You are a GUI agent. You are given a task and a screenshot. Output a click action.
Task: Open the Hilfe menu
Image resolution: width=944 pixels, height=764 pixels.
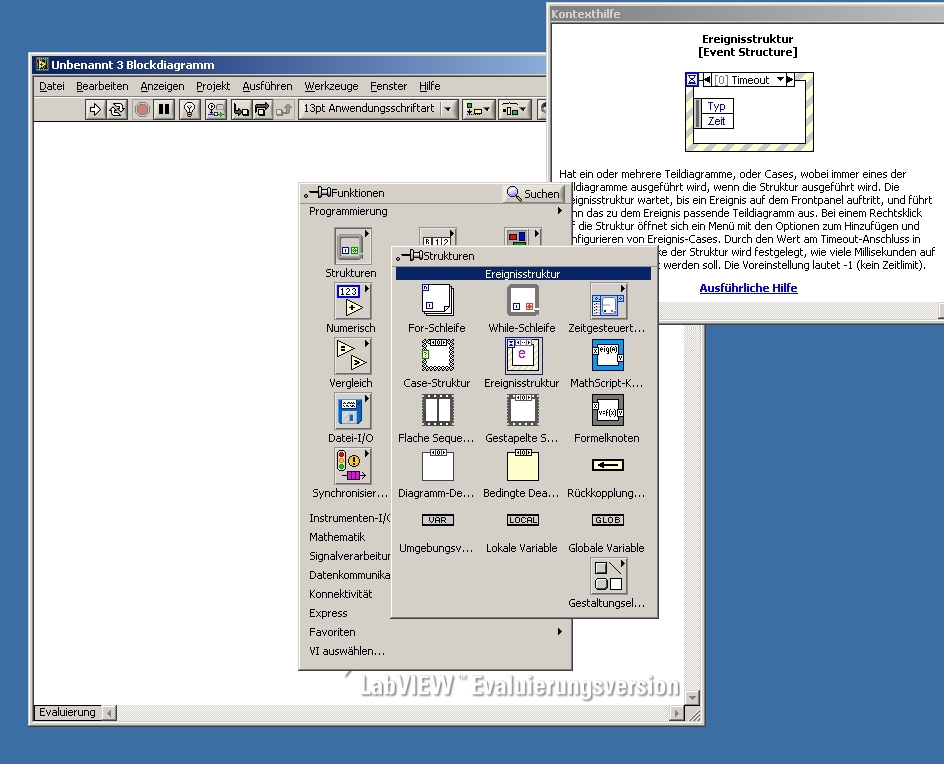[x=429, y=86]
